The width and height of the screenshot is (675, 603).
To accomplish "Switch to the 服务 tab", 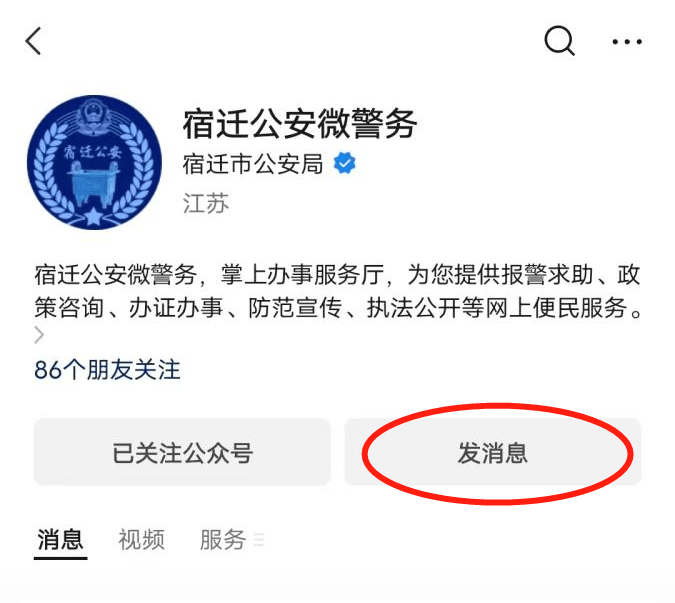I will [223, 539].
